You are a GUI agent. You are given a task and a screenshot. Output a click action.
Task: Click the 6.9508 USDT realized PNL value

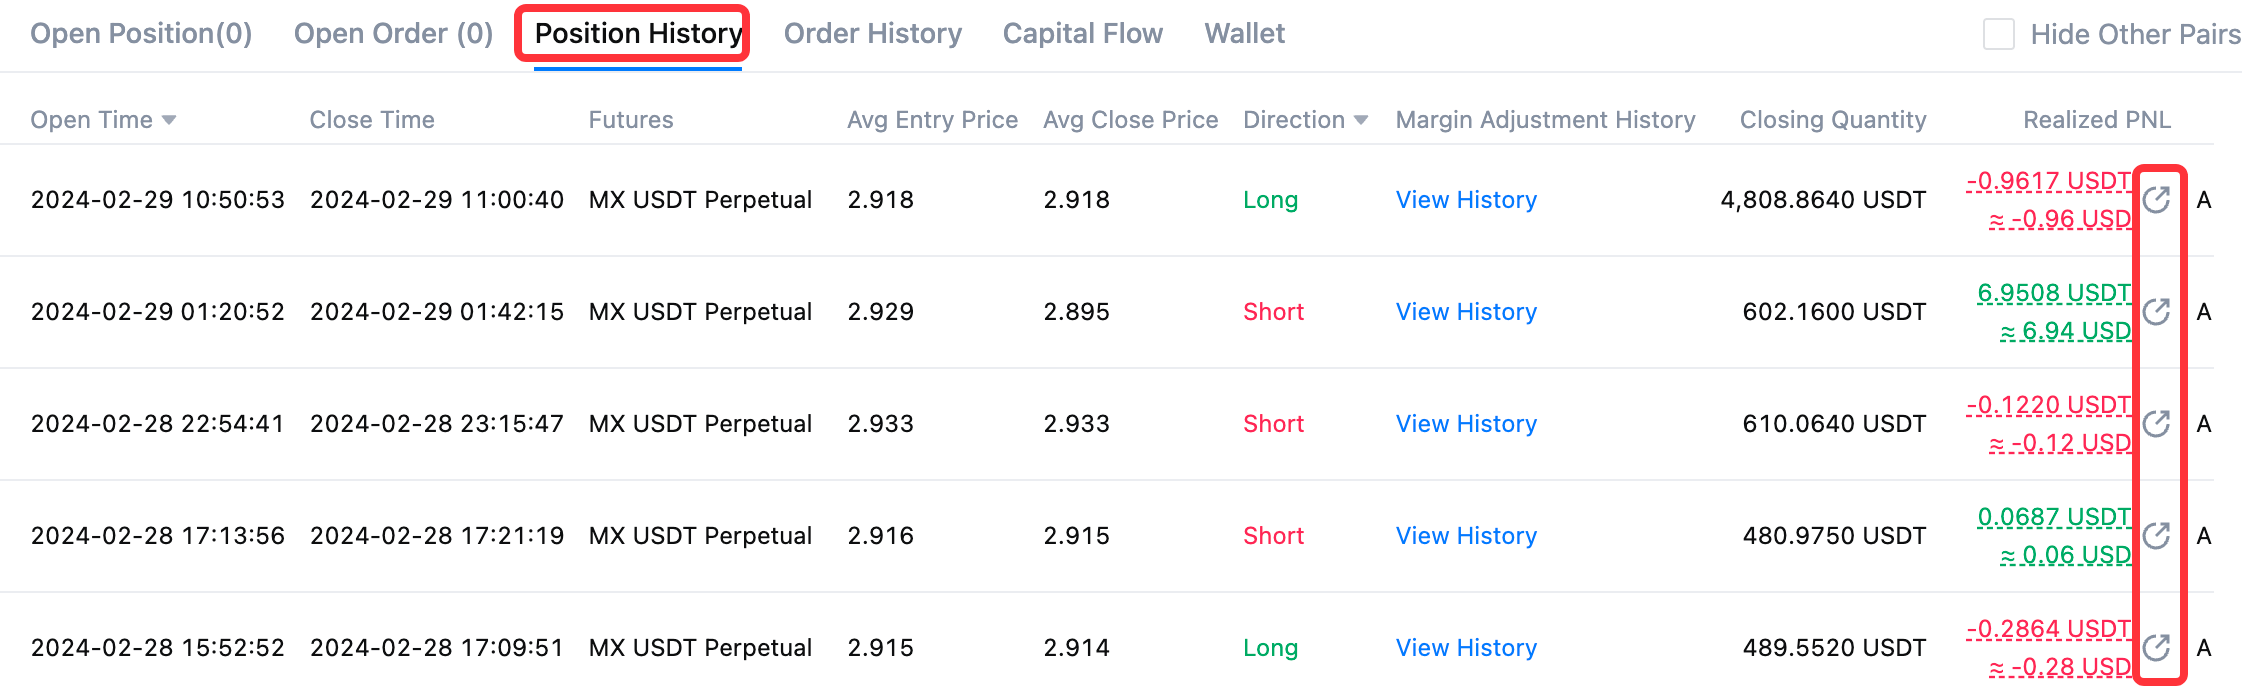pyautogui.click(x=2054, y=293)
